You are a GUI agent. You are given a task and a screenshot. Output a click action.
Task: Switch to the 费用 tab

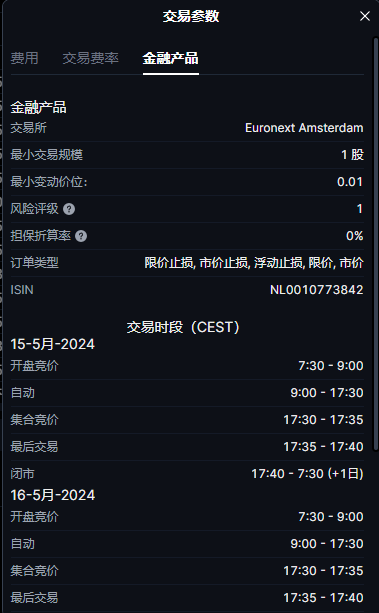(x=24, y=58)
